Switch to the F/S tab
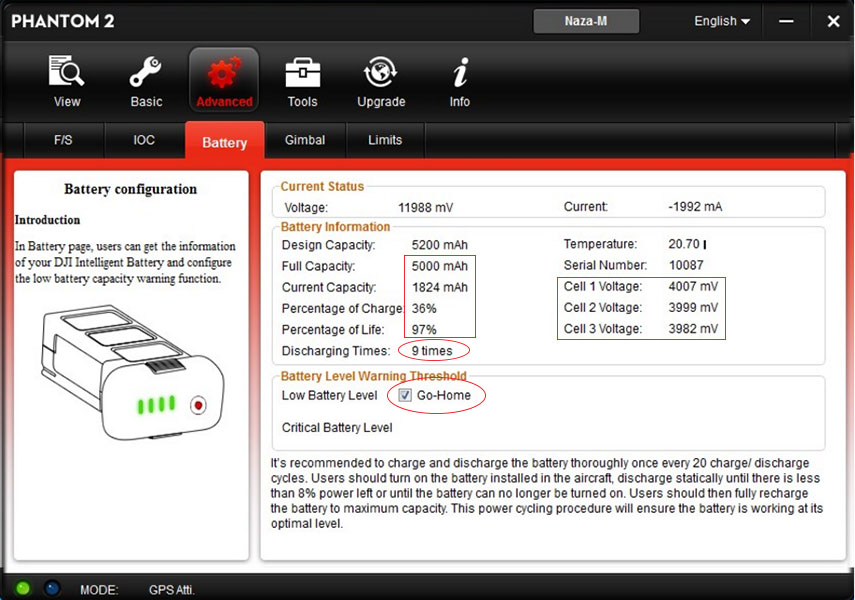The width and height of the screenshot is (855, 600). (x=63, y=140)
